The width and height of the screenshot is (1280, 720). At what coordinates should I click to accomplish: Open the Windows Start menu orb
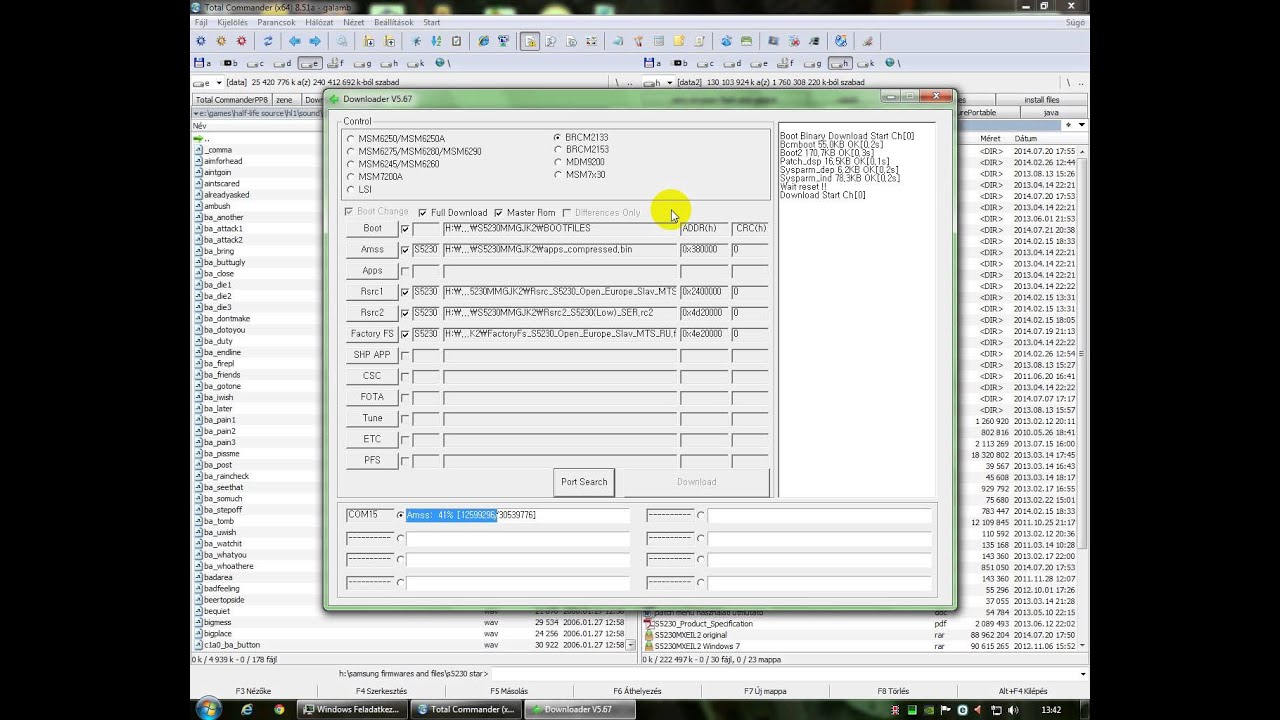pyautogui.click(x=209, y=709)
